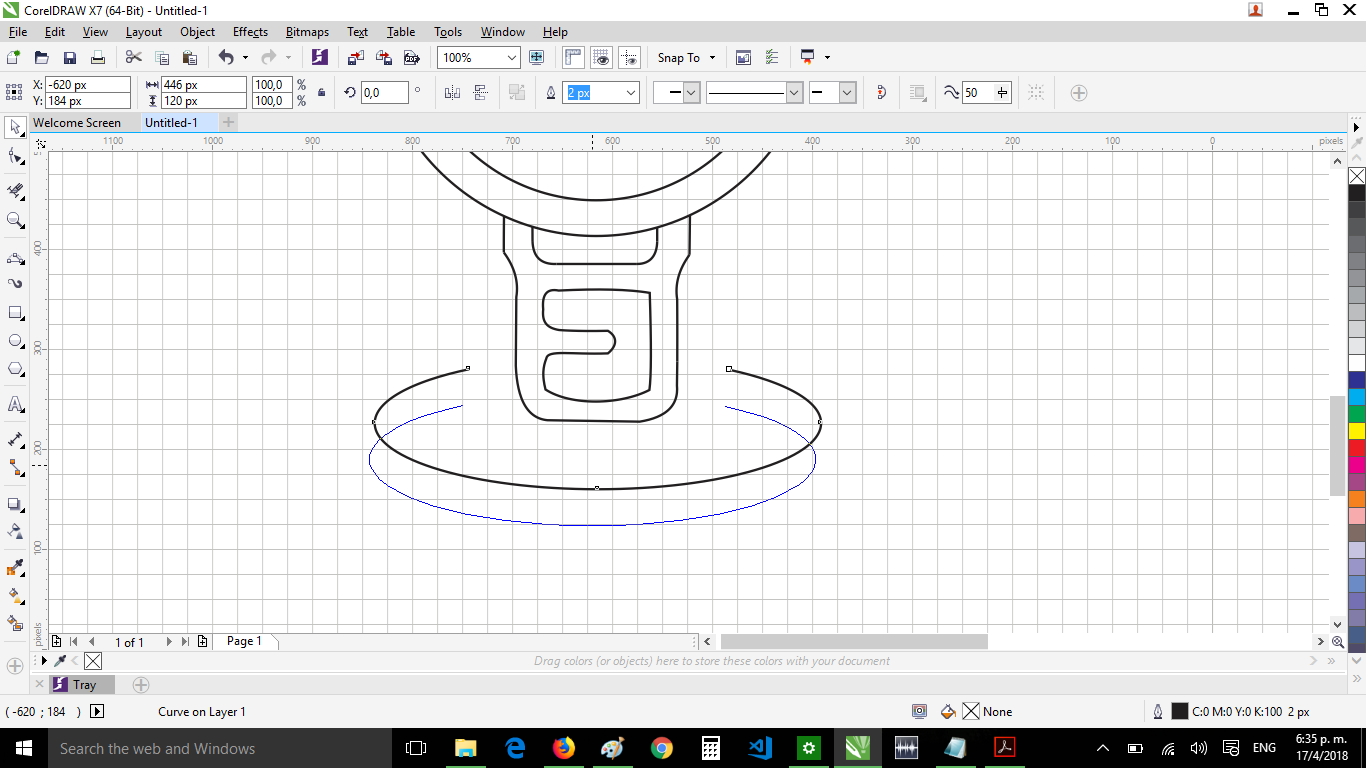Open Chrome from the taskbar
1372x784 pixels.
(x=661, y=748)
